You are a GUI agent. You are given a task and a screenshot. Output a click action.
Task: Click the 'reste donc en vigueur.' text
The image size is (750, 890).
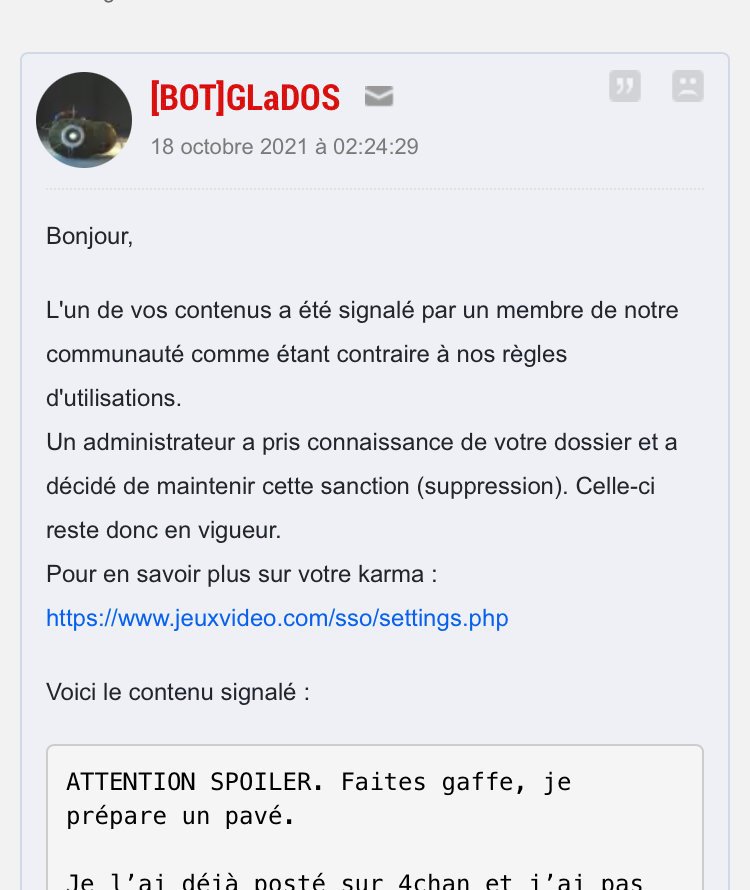point(164,530)
